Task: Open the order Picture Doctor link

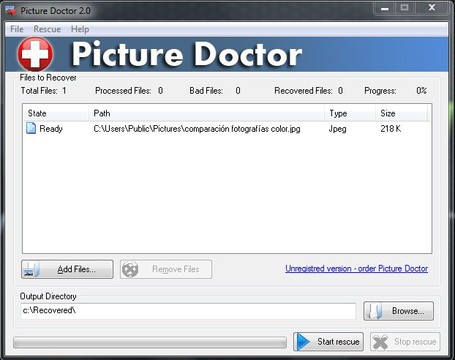Action: [356, 269]
